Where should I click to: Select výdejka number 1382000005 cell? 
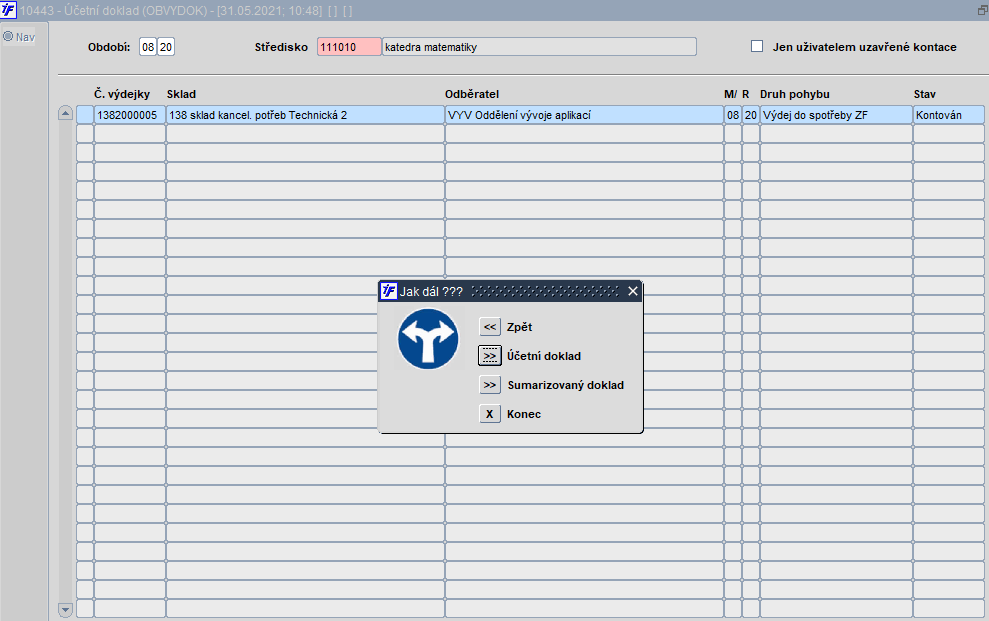pyautogui.click(x=130, y=115)
